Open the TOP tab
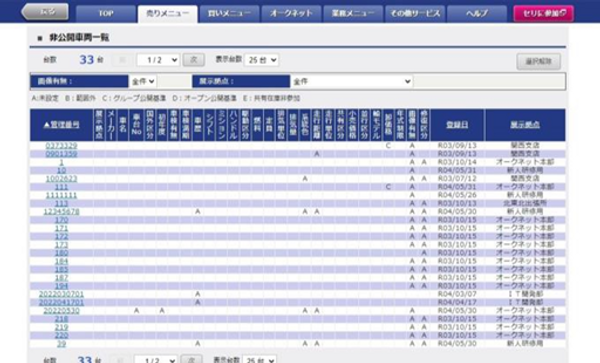 point(106,14)
